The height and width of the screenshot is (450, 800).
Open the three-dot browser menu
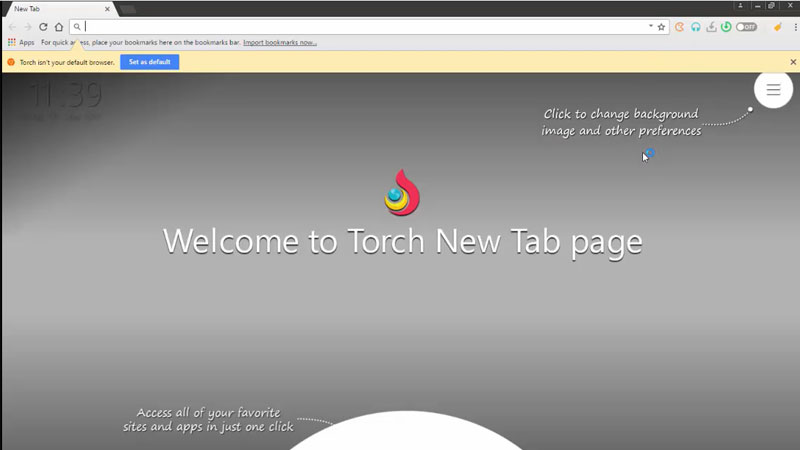point(795,27)
